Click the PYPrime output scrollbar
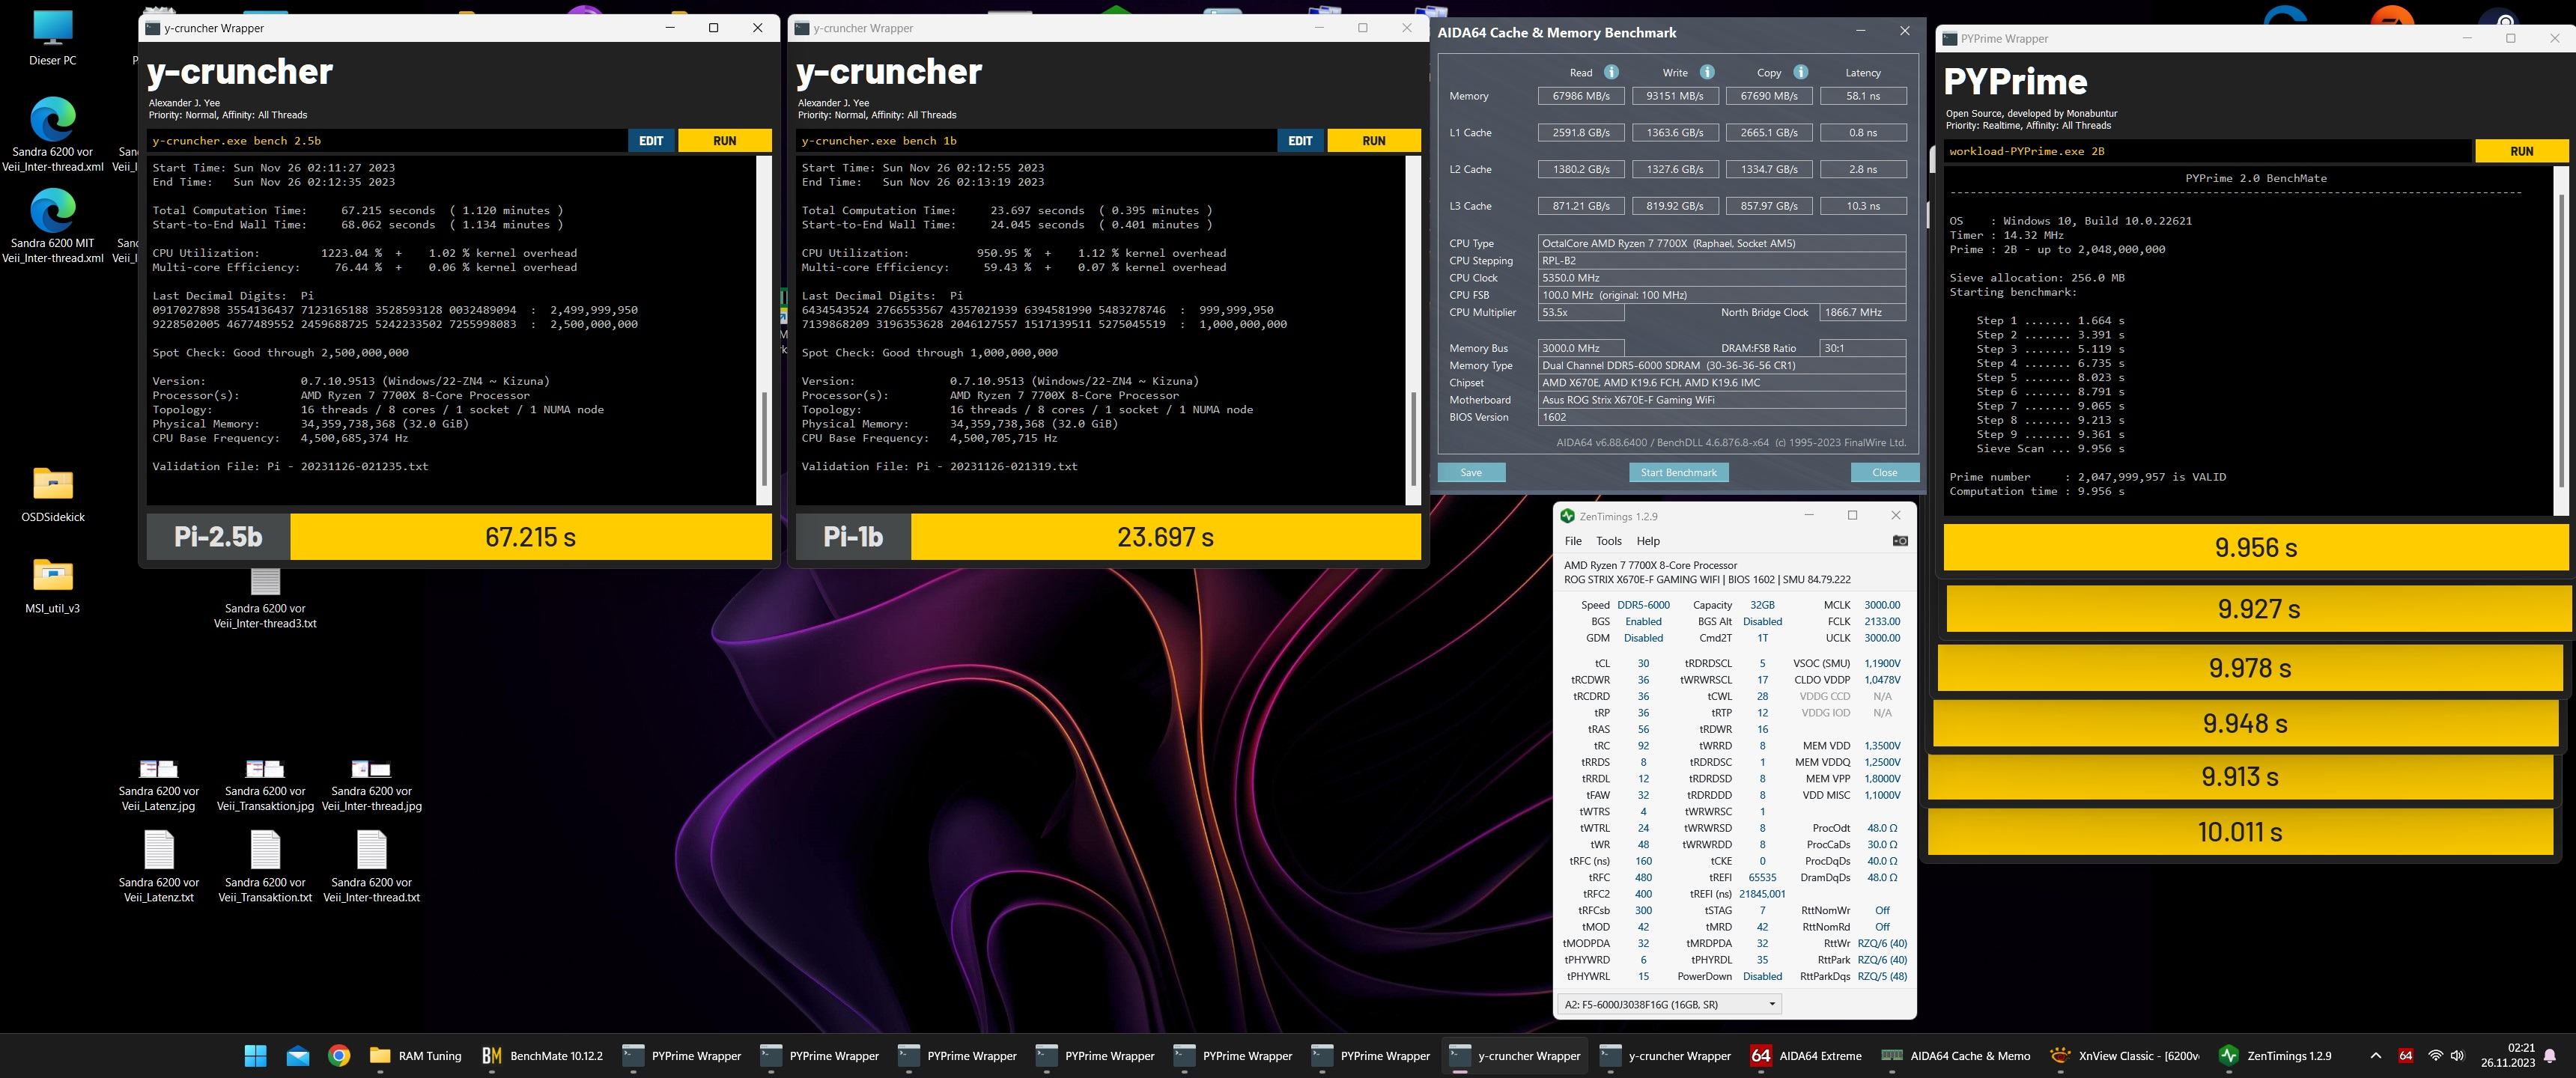 (2561, 340)
